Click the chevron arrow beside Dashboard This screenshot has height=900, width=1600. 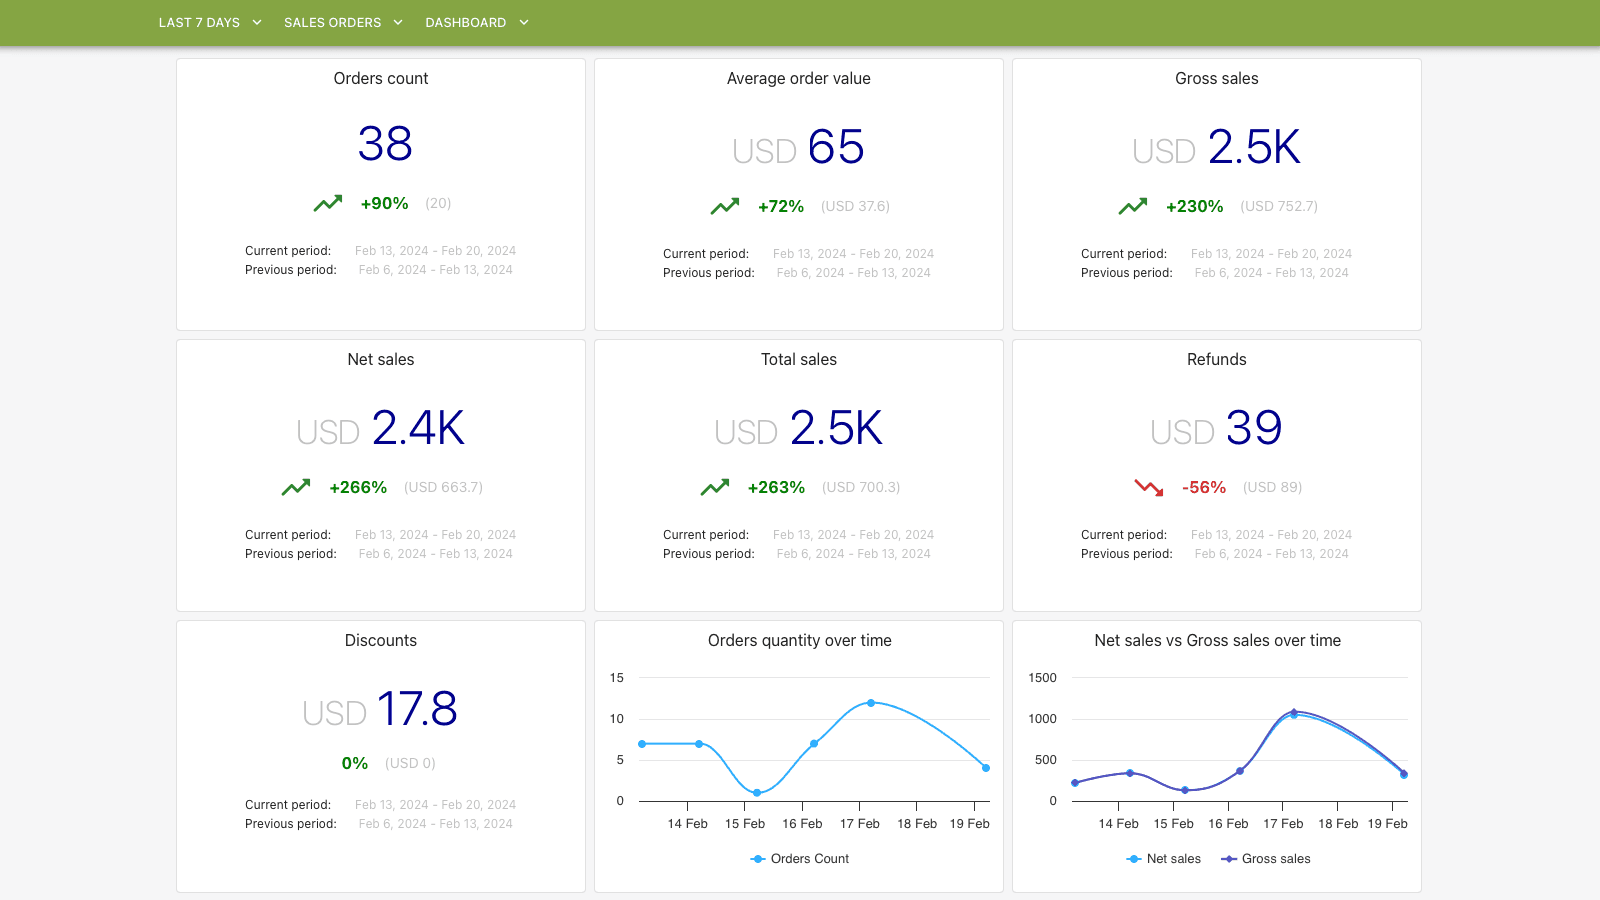pyautogui.click(x=524, y=22)
